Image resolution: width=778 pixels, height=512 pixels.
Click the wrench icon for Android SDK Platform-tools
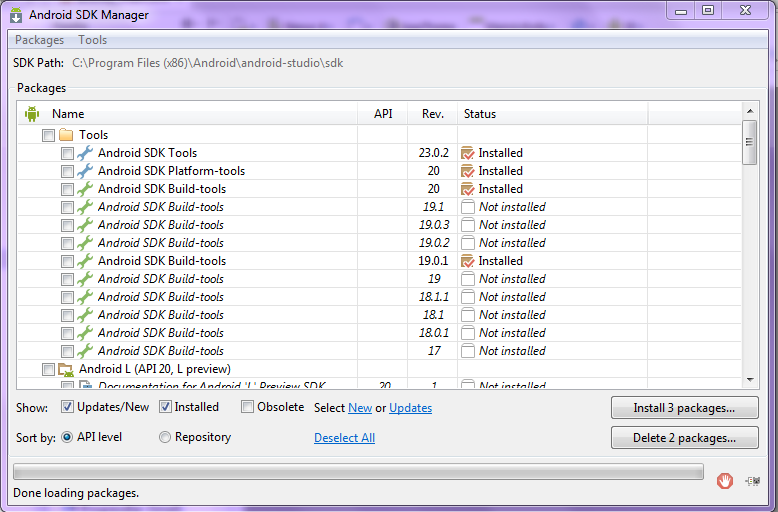[85, 171]
